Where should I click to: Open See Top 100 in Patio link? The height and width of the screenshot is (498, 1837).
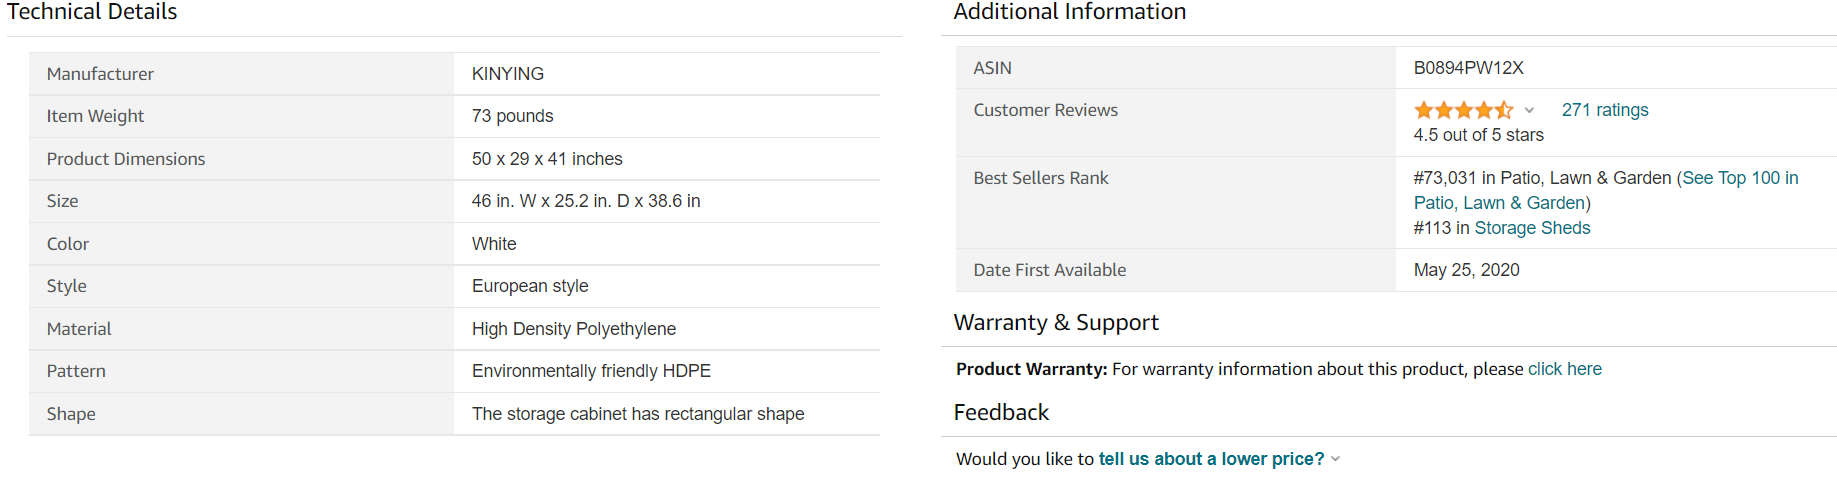tap(1606, 190)
